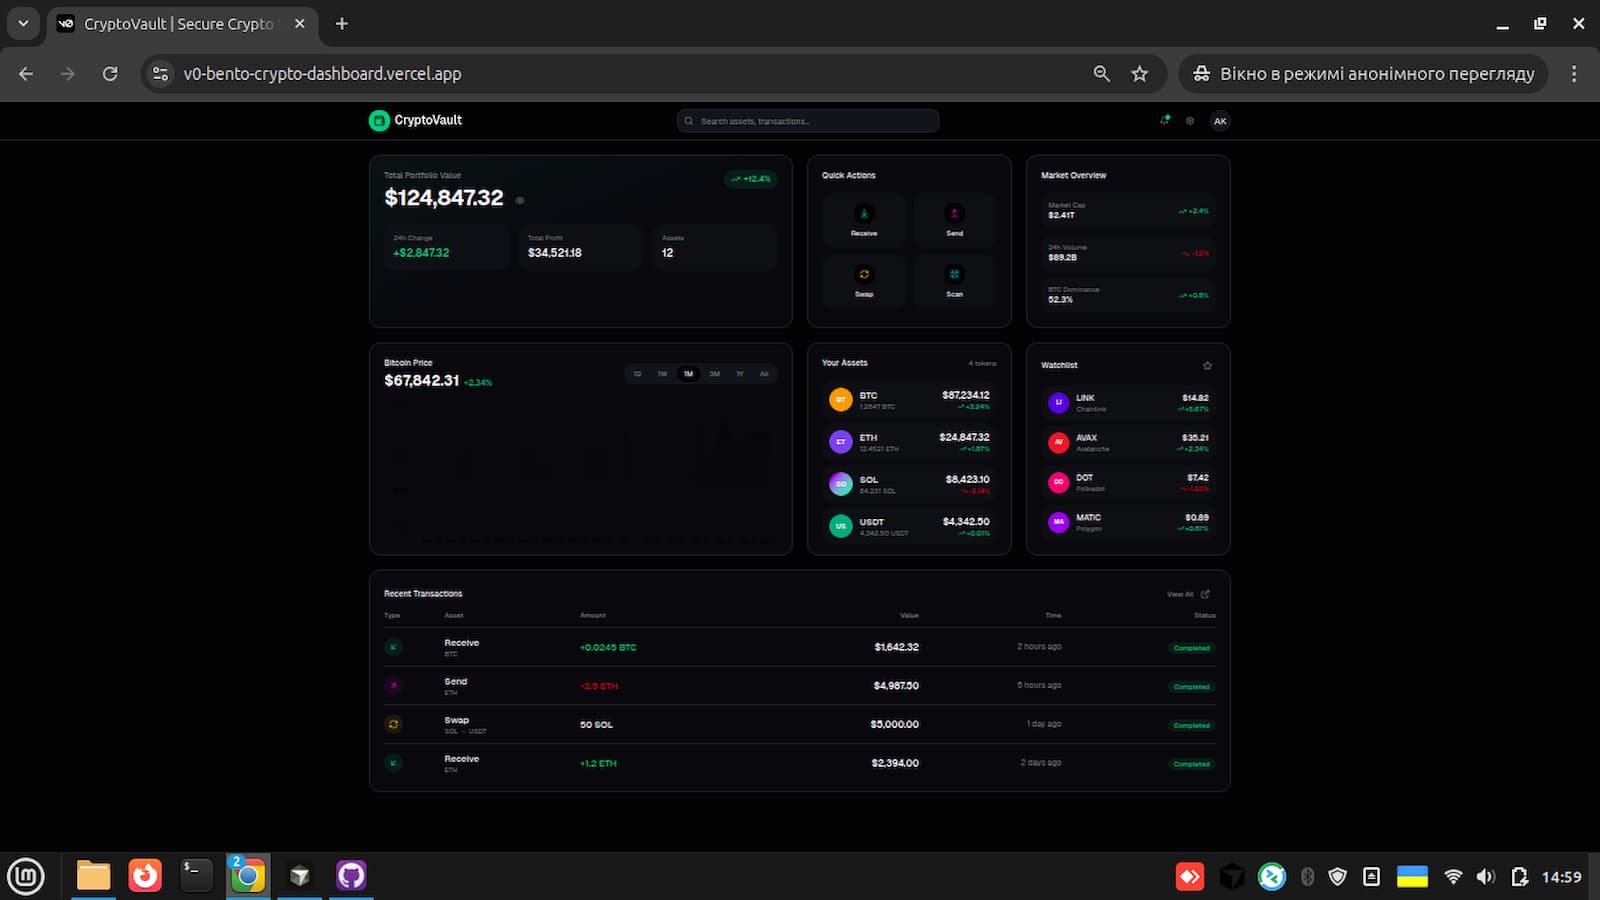The width and height of the screenshot is (1600, 900).
Task: Select the BTC asset row
Action: pyautogui.click(x=909, y=400)
